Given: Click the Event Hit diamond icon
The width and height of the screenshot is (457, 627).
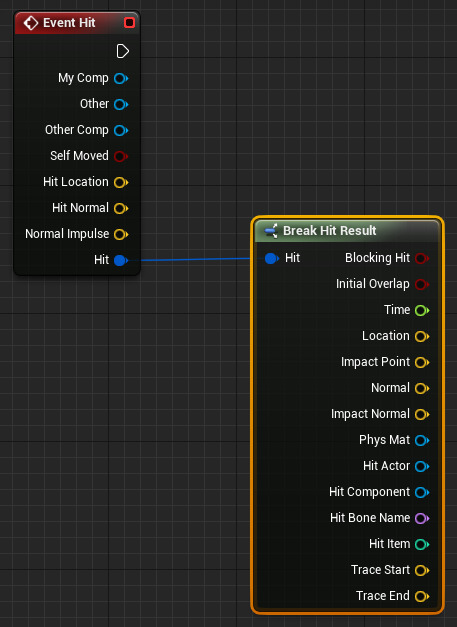Looking at the screenshot, I should coord(31,23).
